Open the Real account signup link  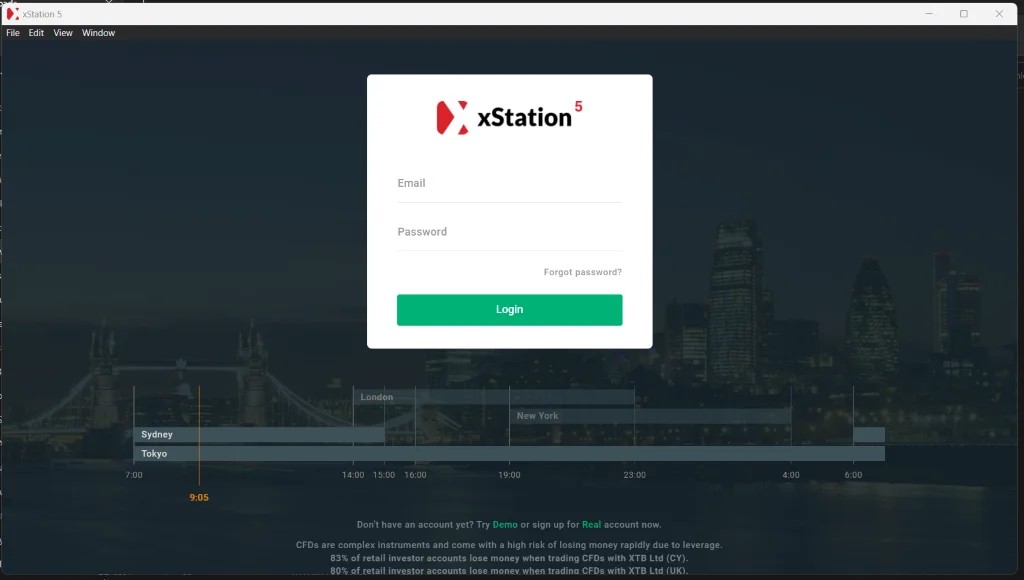[591, 524]
